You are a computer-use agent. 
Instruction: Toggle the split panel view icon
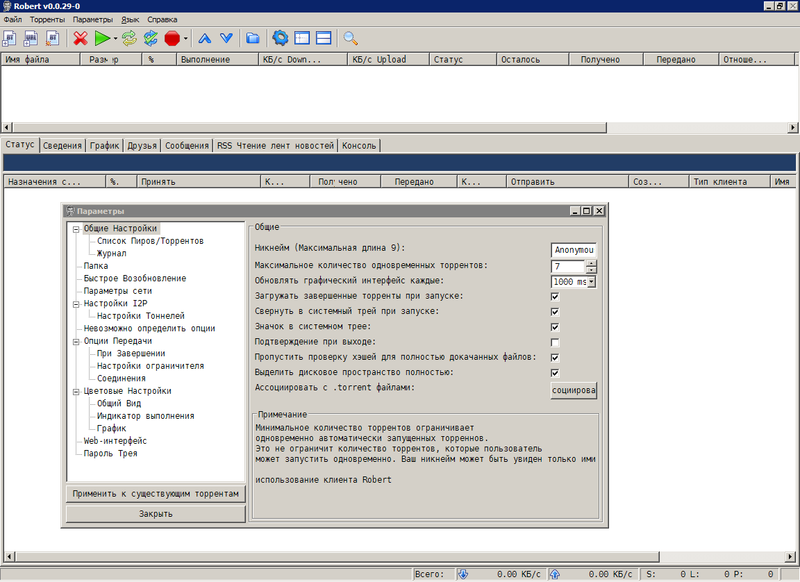pyautogui.click(x=323, y=38)
